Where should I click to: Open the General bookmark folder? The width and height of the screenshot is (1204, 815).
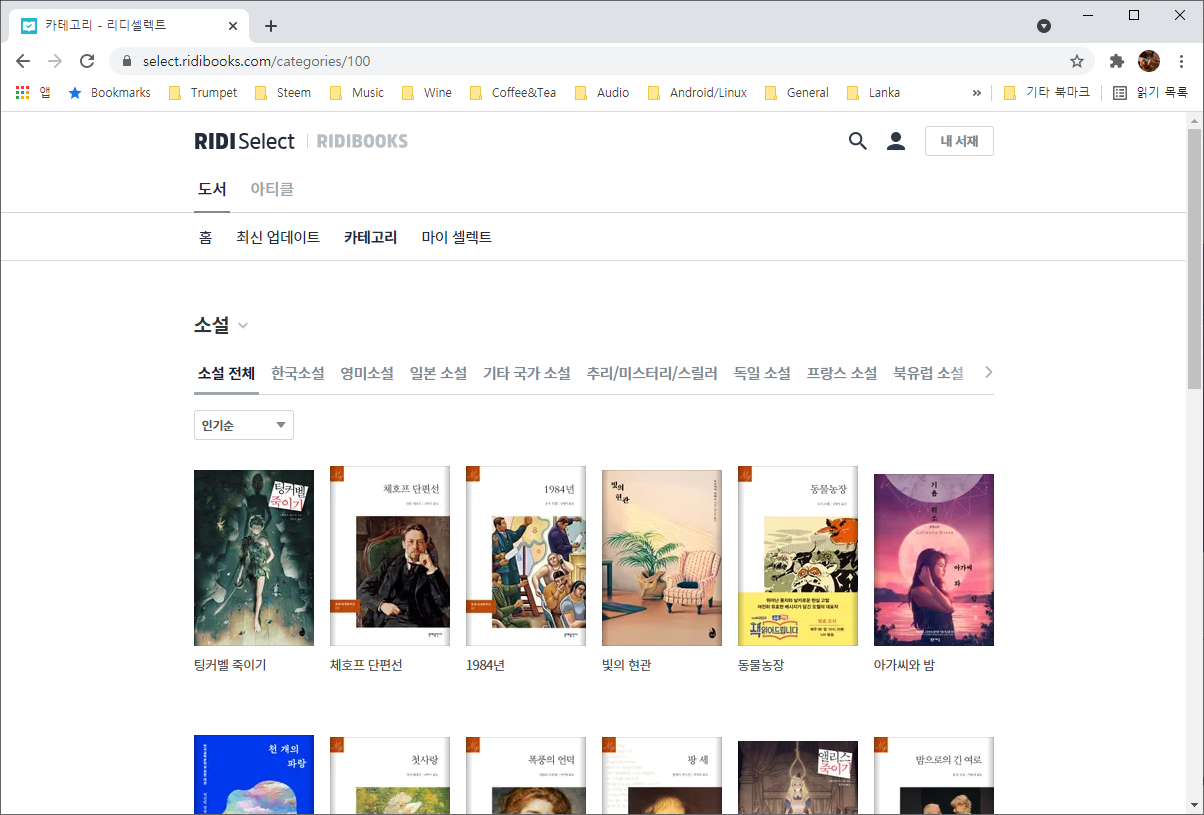797,93
